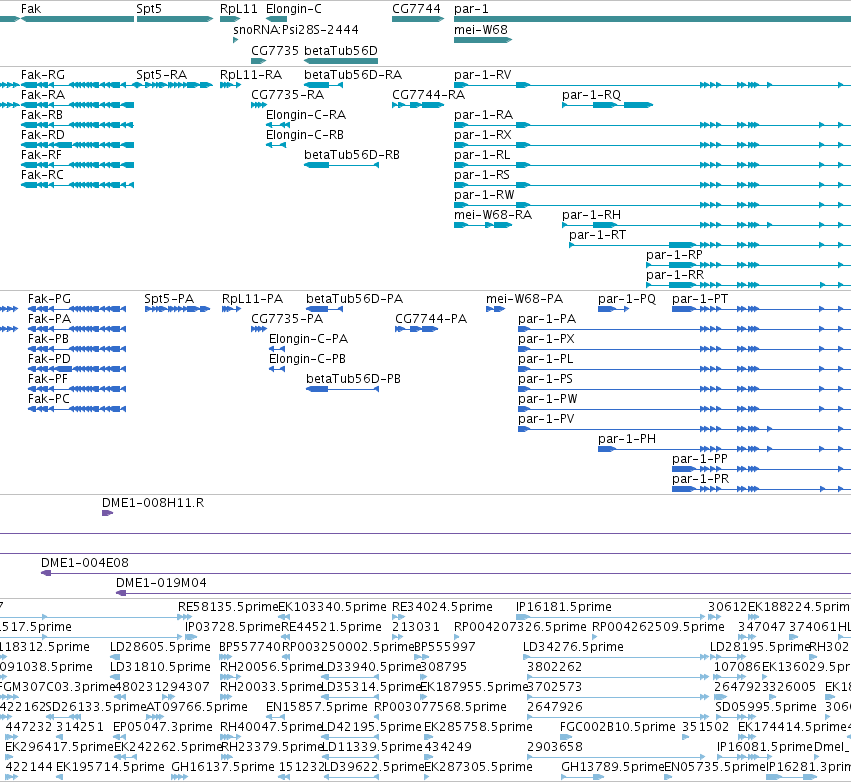
Task: Select transcript Spt5-RA
Action: pos(162,75)
